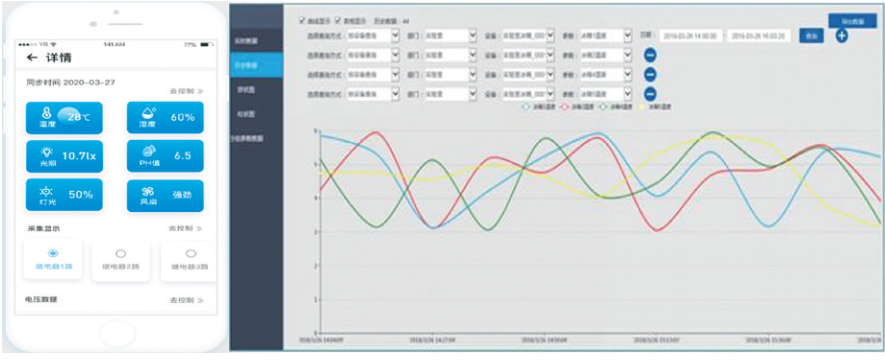The image size is (885, 361).
Task: Tap the back arrow next to 详情
Action: point(32,58)
